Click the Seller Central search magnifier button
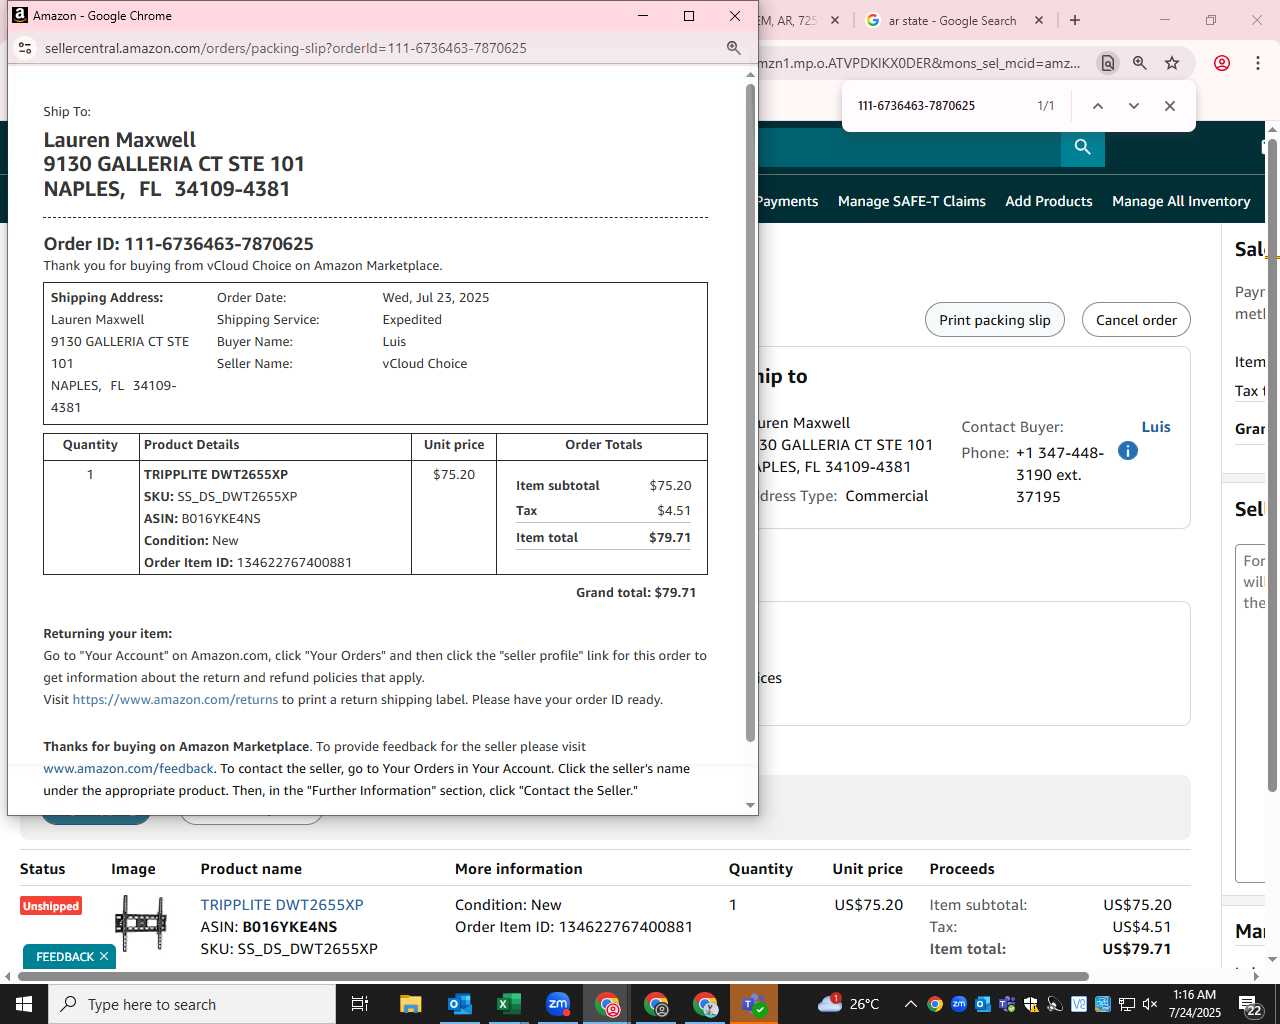 1082,148
